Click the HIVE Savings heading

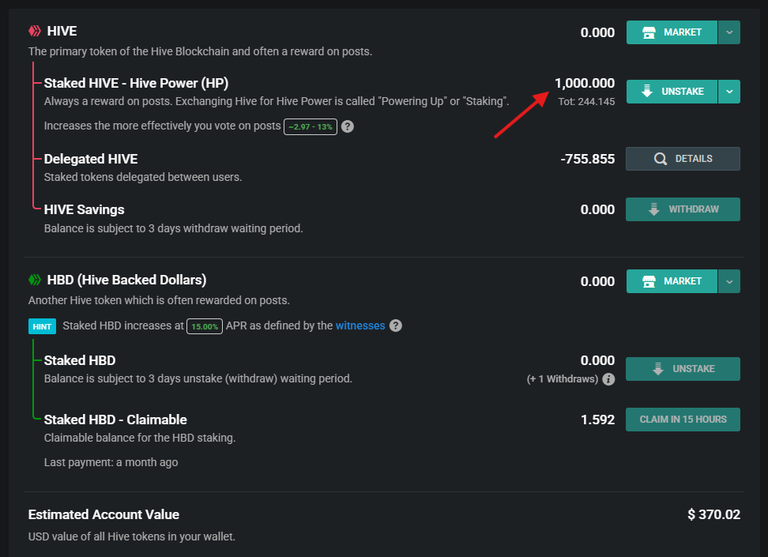tap(84, 210)
